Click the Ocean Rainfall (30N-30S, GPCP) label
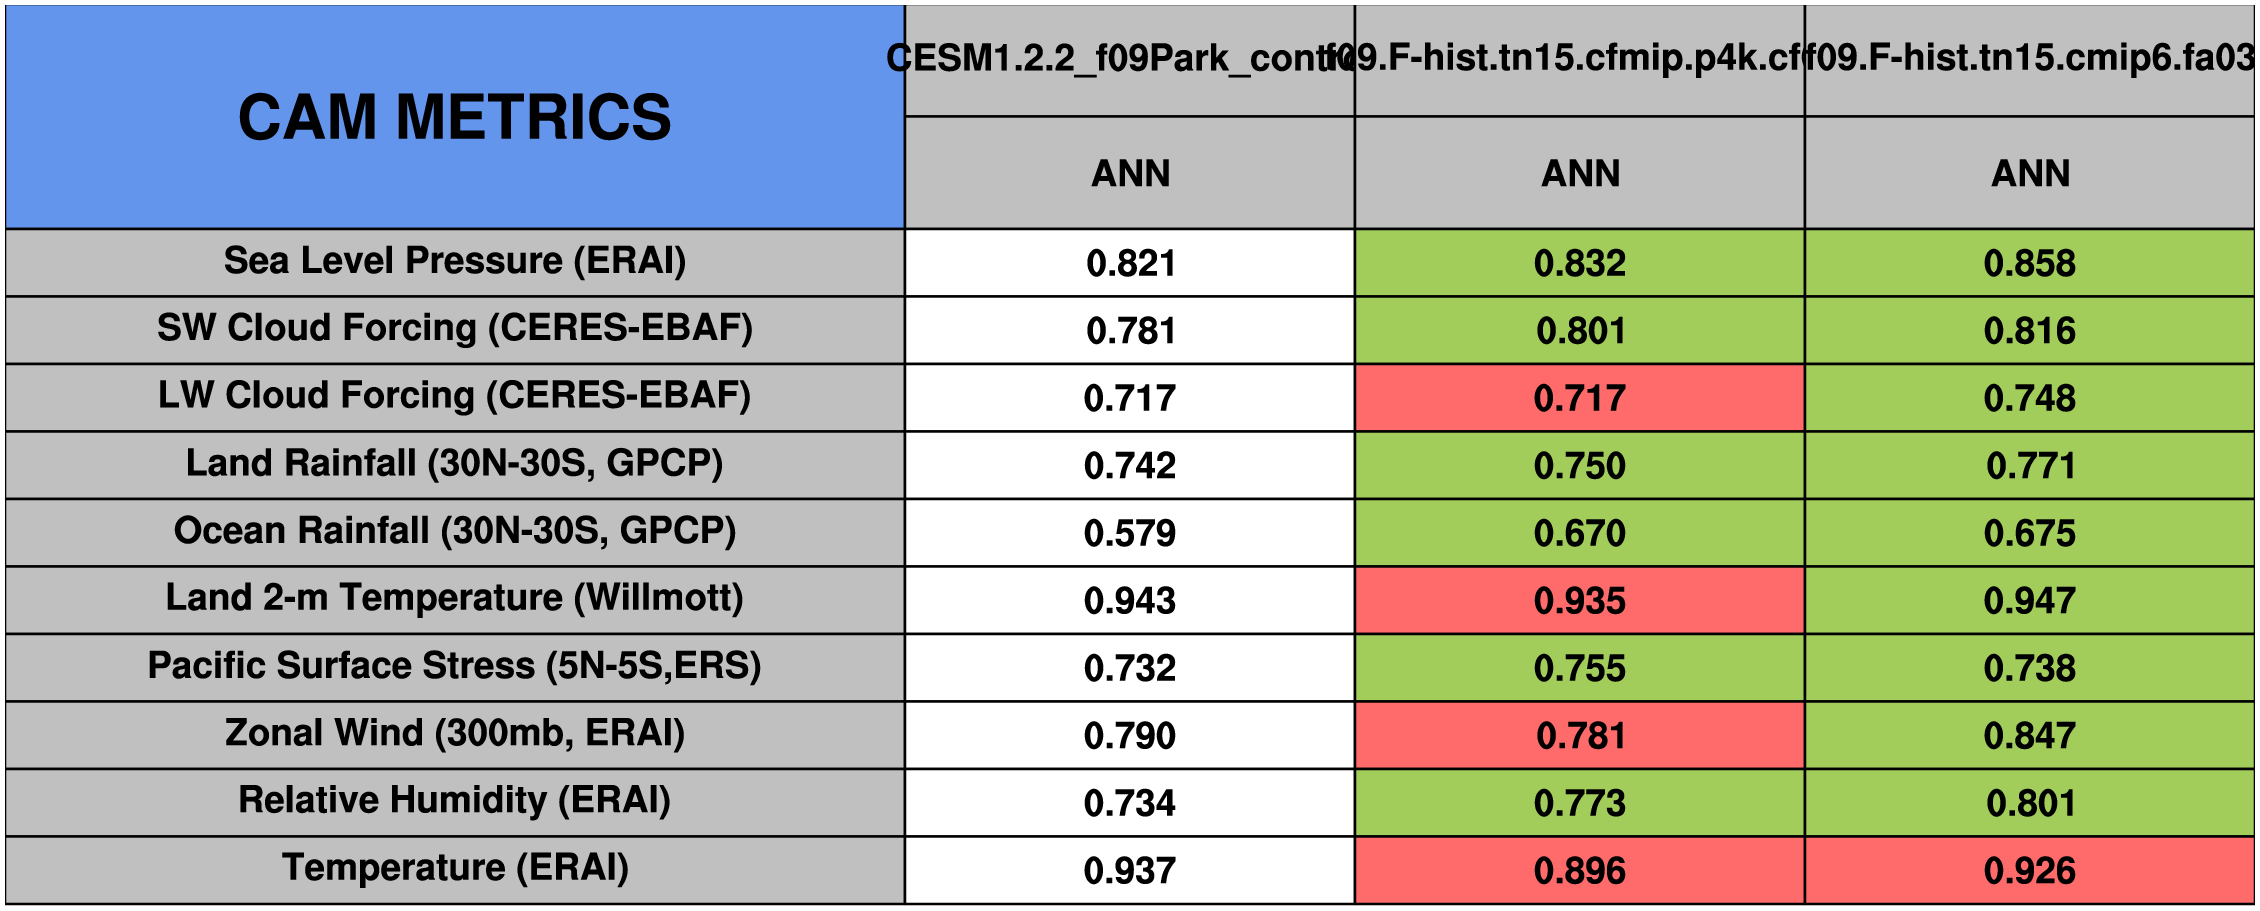The image size is (2260, 911). pyautogui.click(x=455, y=532)
